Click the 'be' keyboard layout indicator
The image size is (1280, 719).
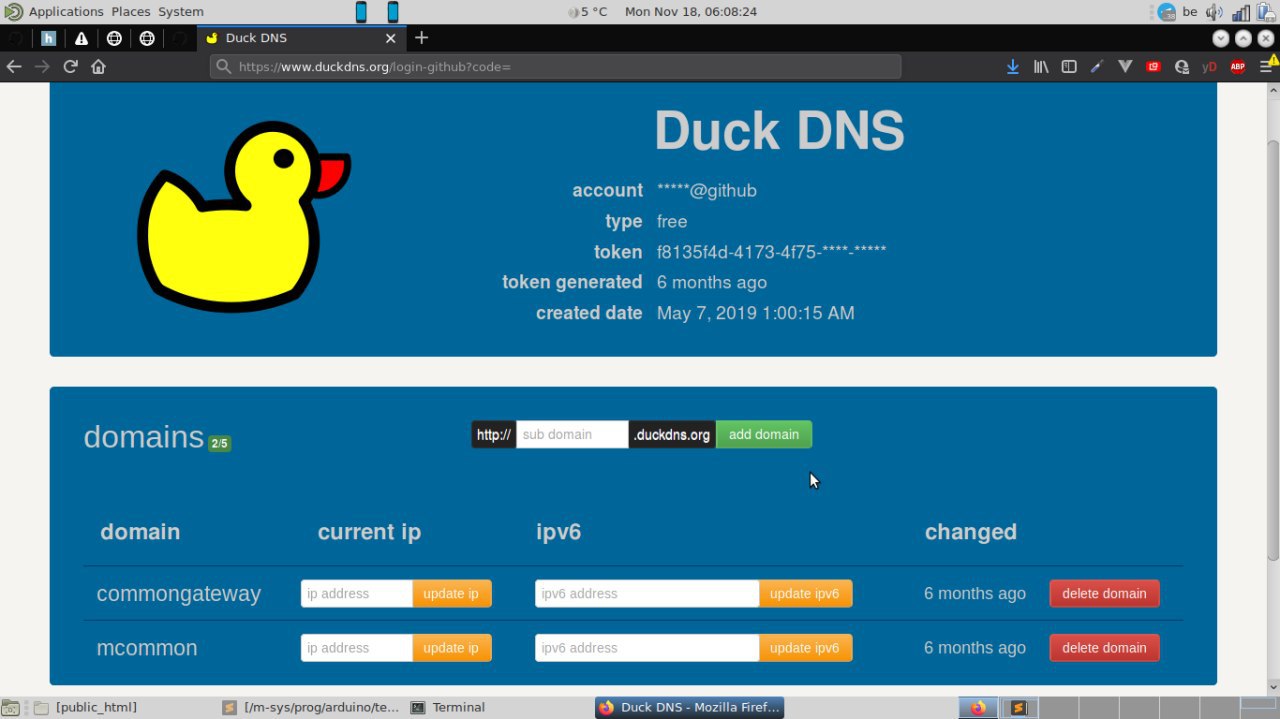[x=1190, y=12]
